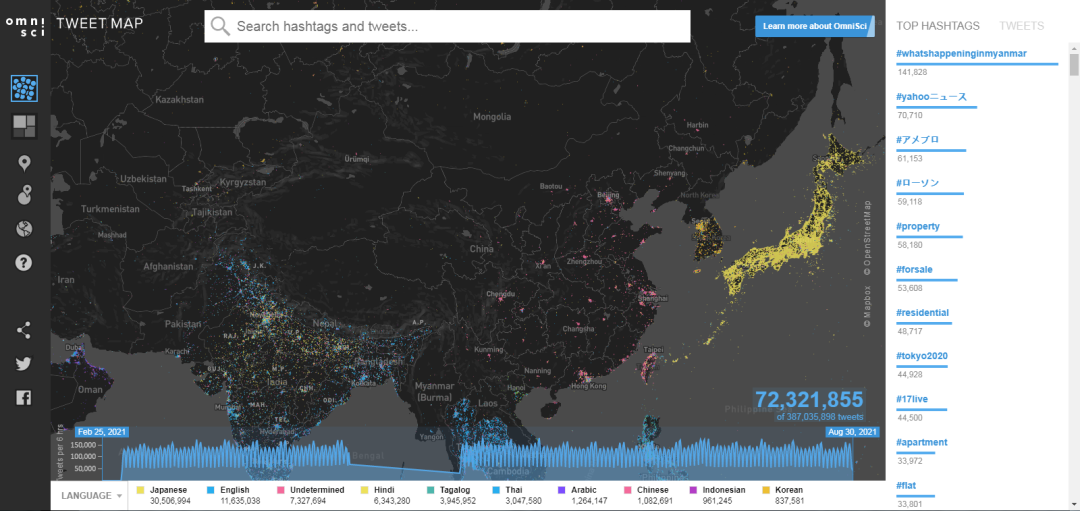This screenshot has width=1080, height=511.
Task: Click the 141,828 hashtag count
Action: point(911,72)
